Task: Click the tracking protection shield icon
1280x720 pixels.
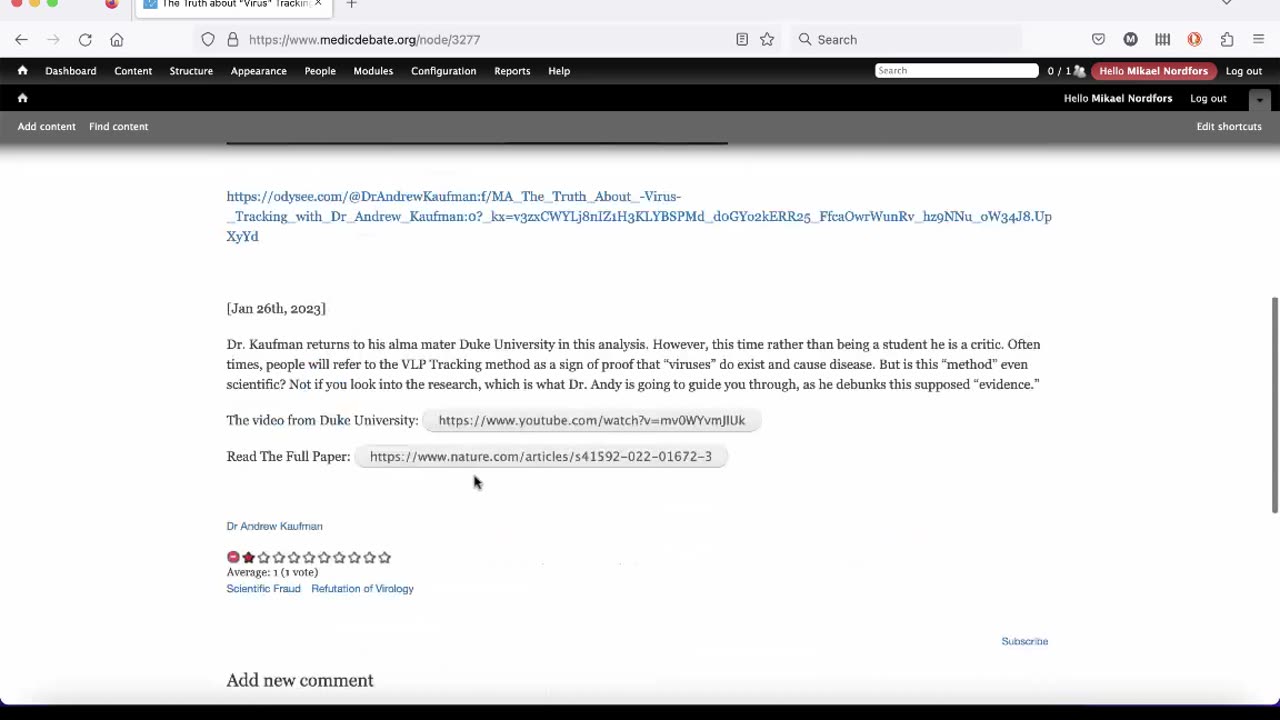Action: pos(208,40)
